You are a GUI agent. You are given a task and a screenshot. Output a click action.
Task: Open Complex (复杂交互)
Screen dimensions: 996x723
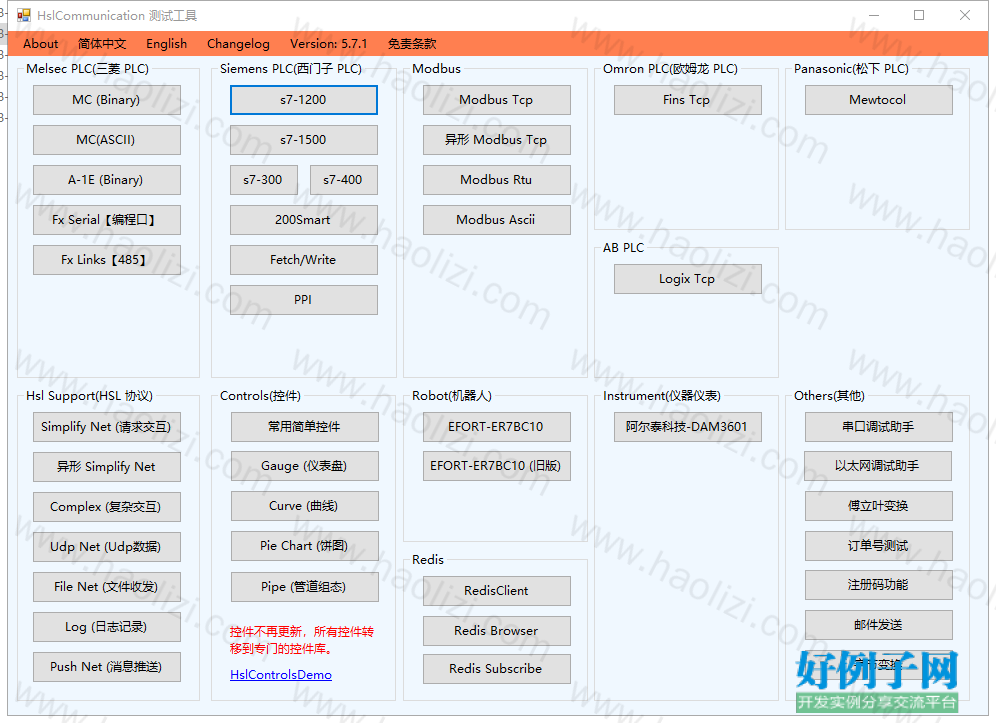tap(107, 507)
